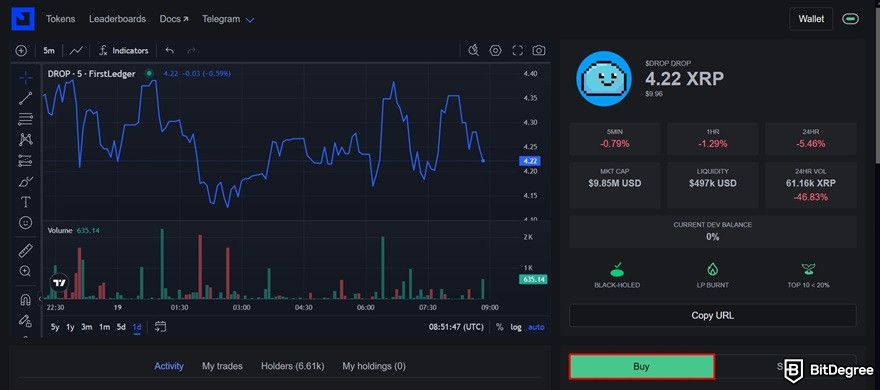The width and height of the screenshot is (880, 390).
Task: Select the brush drawing tool
Action: (26, 181)
